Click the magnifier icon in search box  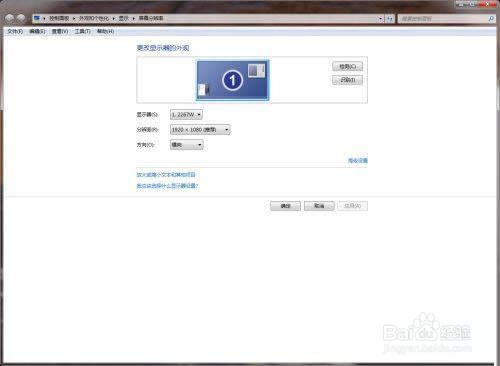pyautogui.click(x=491, y=19)
